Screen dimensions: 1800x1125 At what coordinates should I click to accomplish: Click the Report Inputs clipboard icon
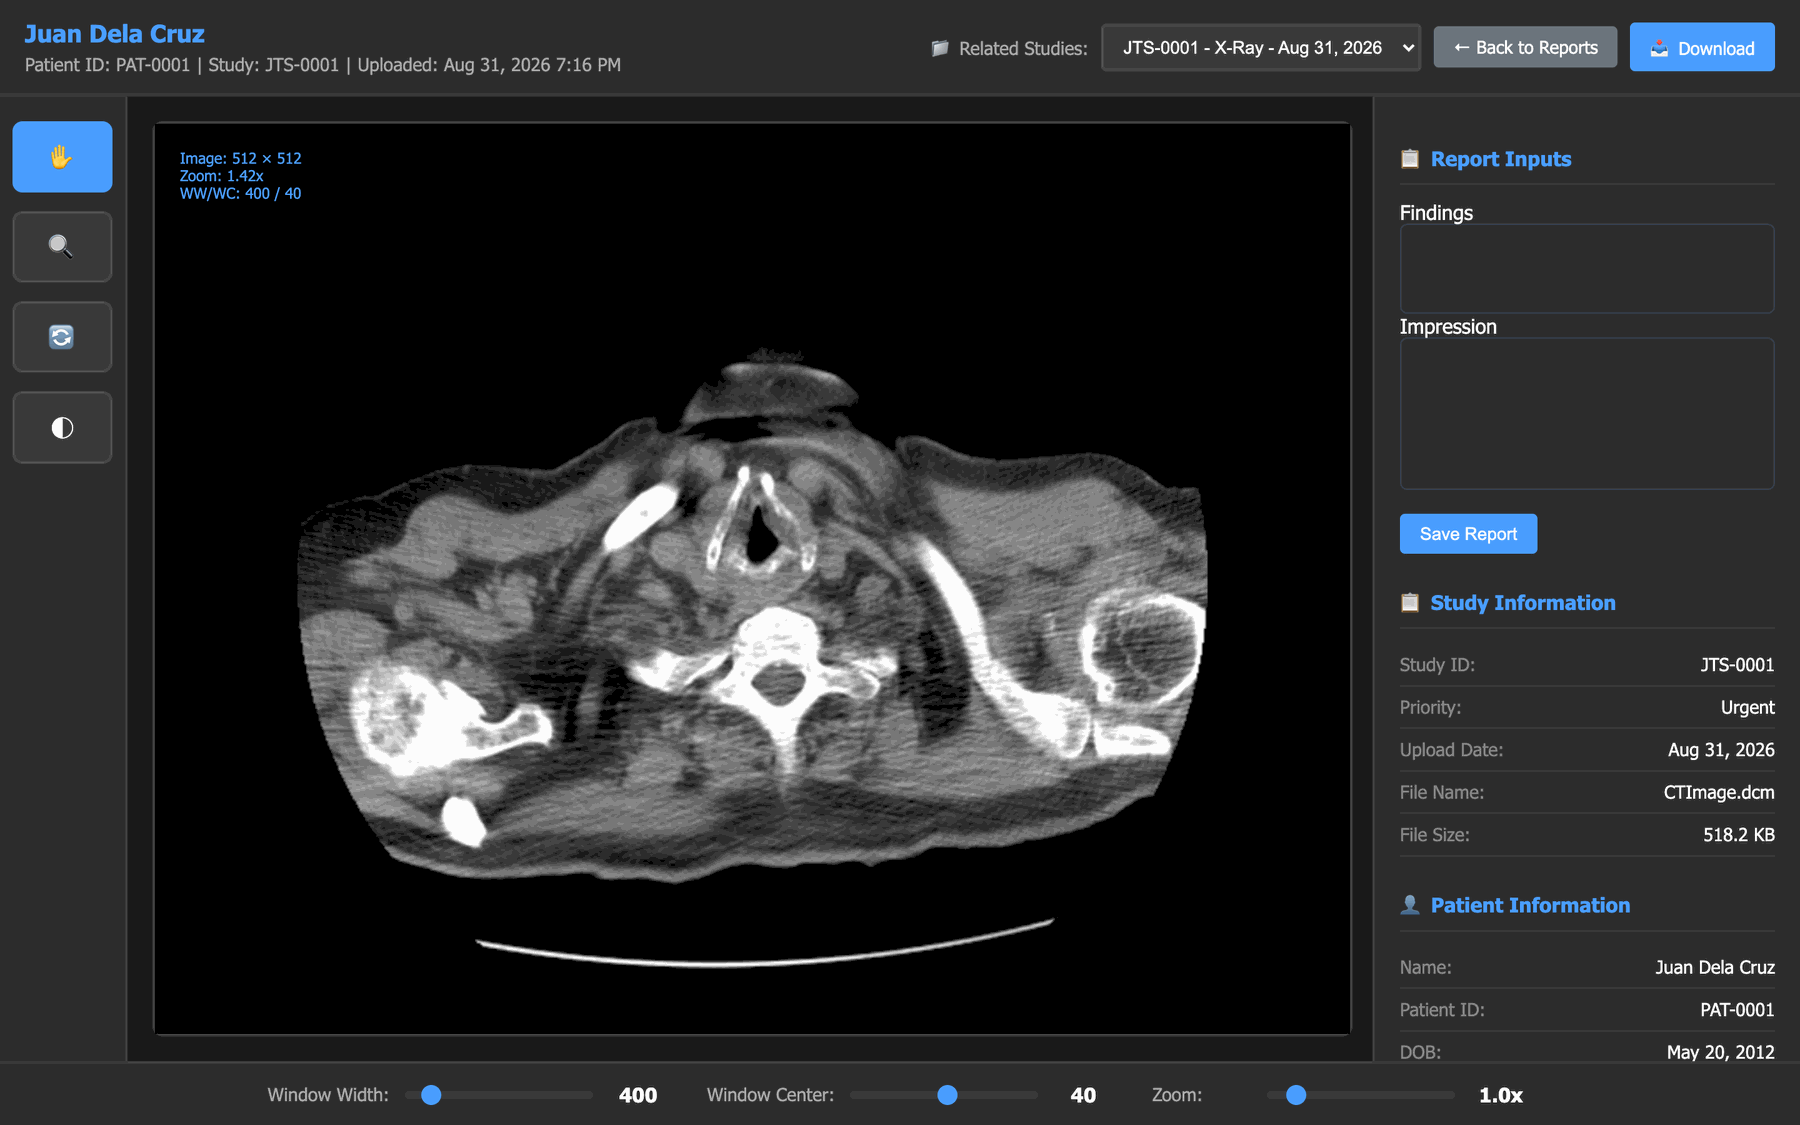[1410, 159]
